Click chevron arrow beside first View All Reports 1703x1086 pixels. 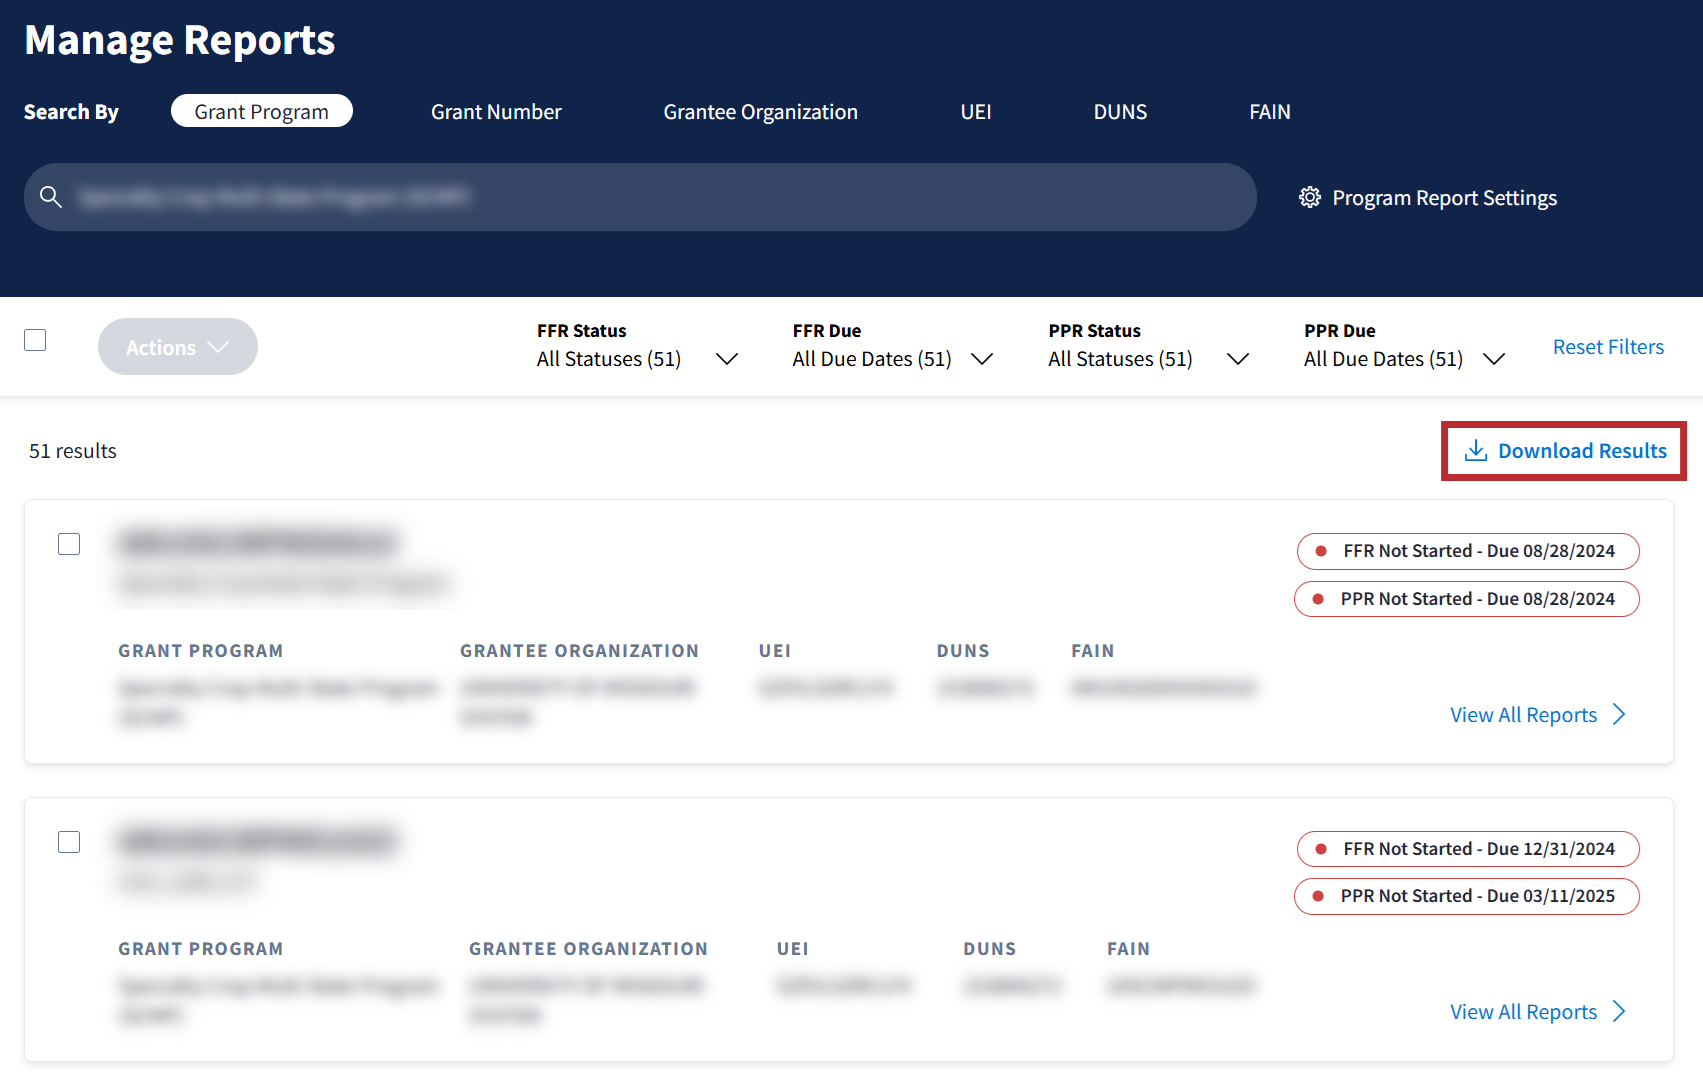click(x=1619, y=714)
